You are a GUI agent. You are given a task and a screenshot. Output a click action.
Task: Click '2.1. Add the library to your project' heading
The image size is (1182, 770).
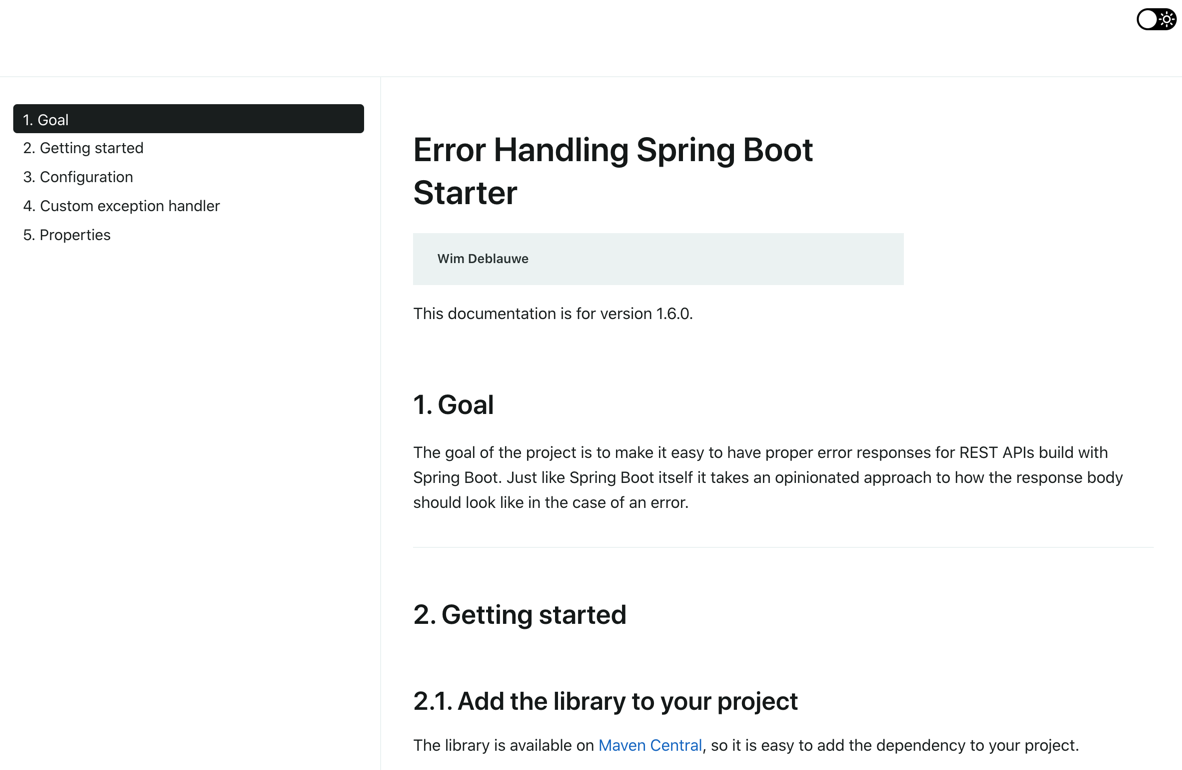pyautogui.click(x=605, y=701)
